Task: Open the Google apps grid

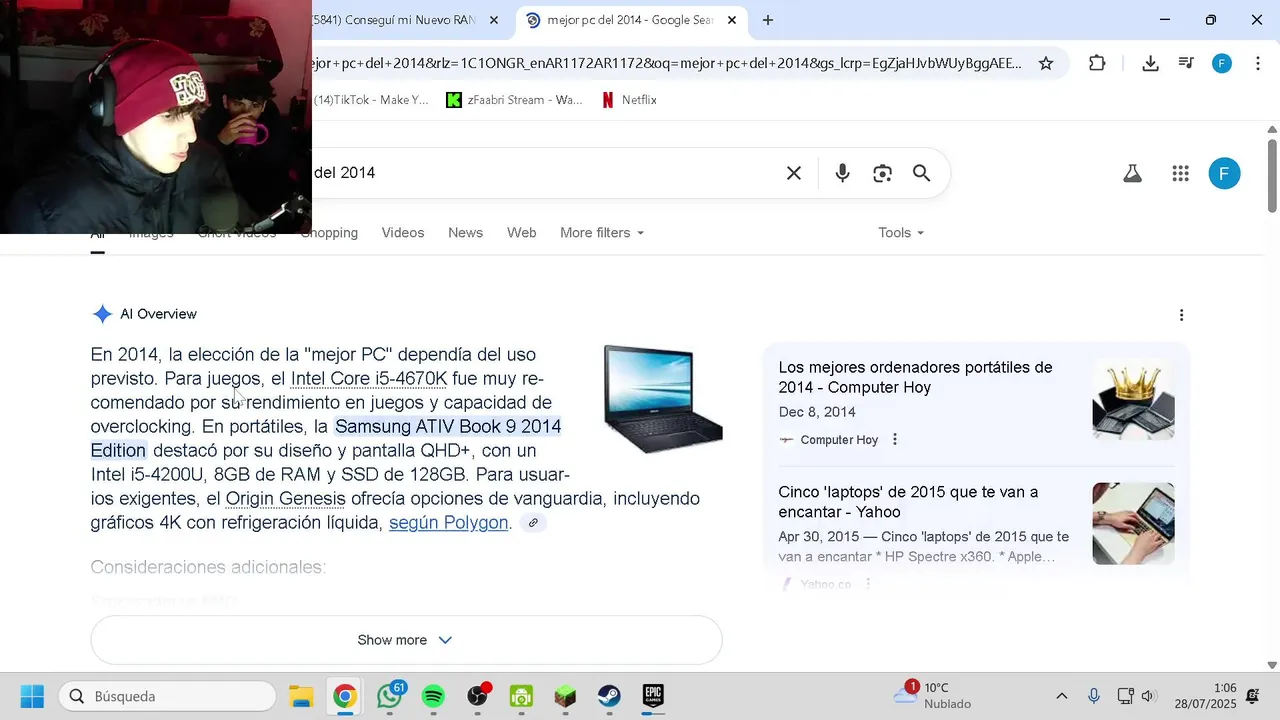Action: pyautogui.click(x=1180, y=173)
